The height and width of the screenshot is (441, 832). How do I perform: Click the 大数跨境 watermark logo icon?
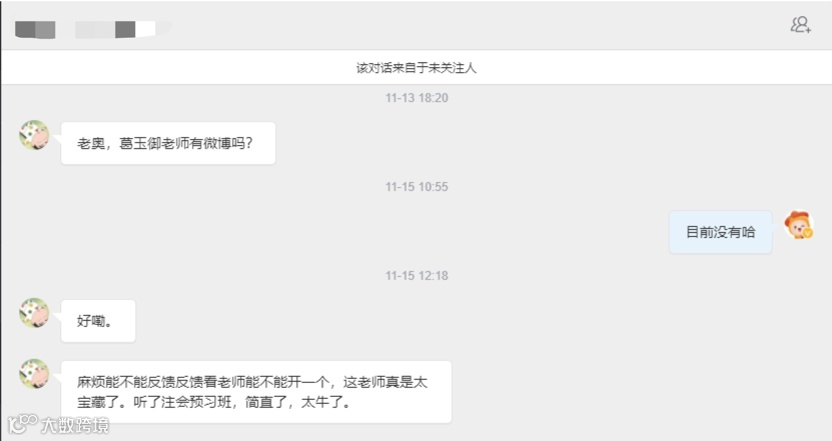click(x=22, y=424)
